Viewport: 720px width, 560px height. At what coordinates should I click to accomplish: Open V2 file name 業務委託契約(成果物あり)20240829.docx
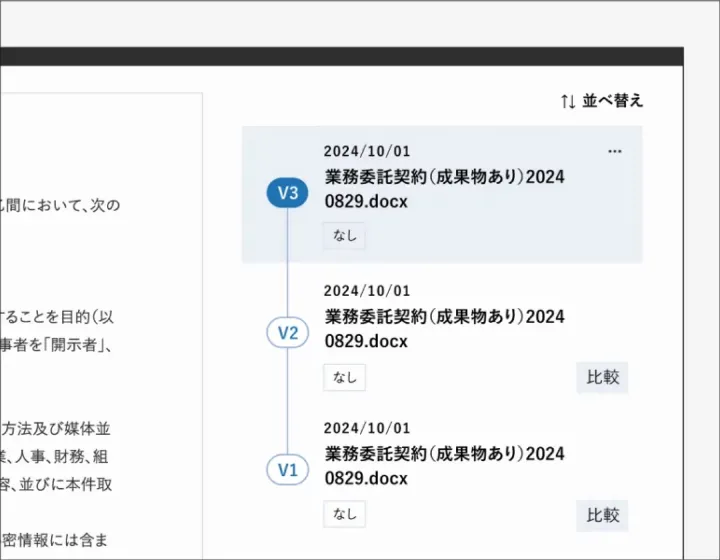[444, 329]
